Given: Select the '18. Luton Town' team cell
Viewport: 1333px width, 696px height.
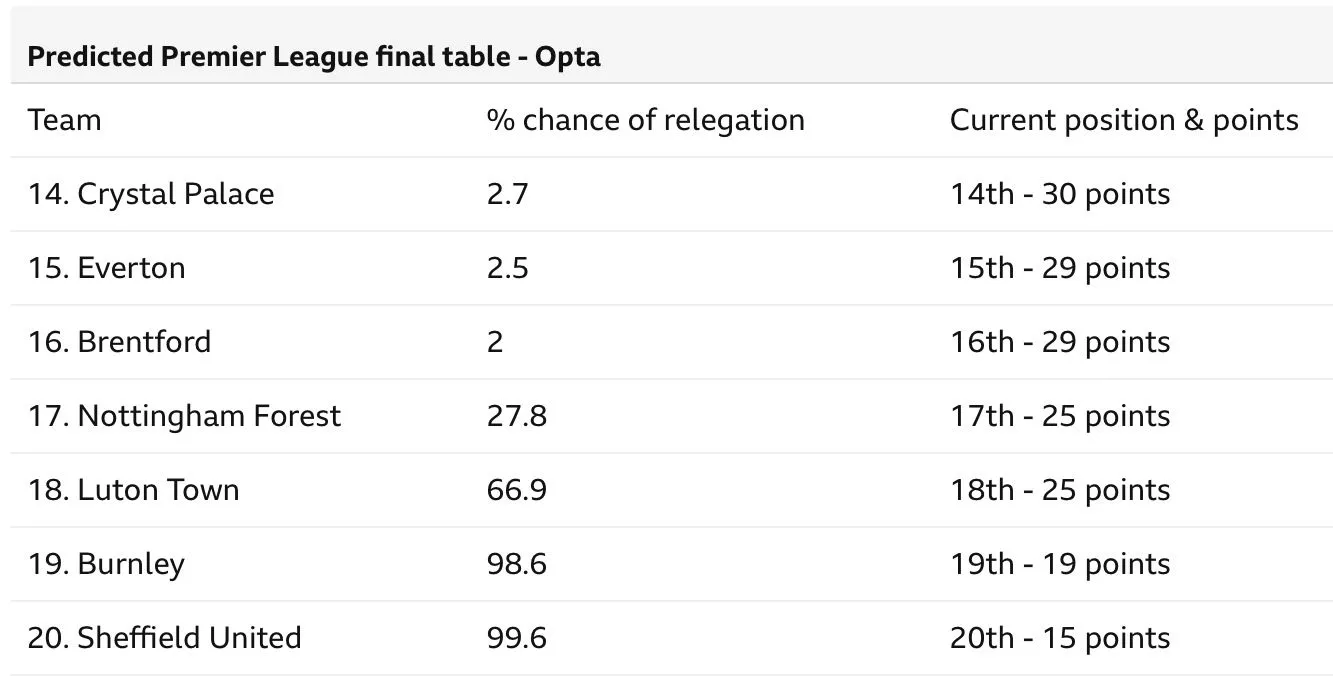Looking at the screenshot, I should click(133, 490).
